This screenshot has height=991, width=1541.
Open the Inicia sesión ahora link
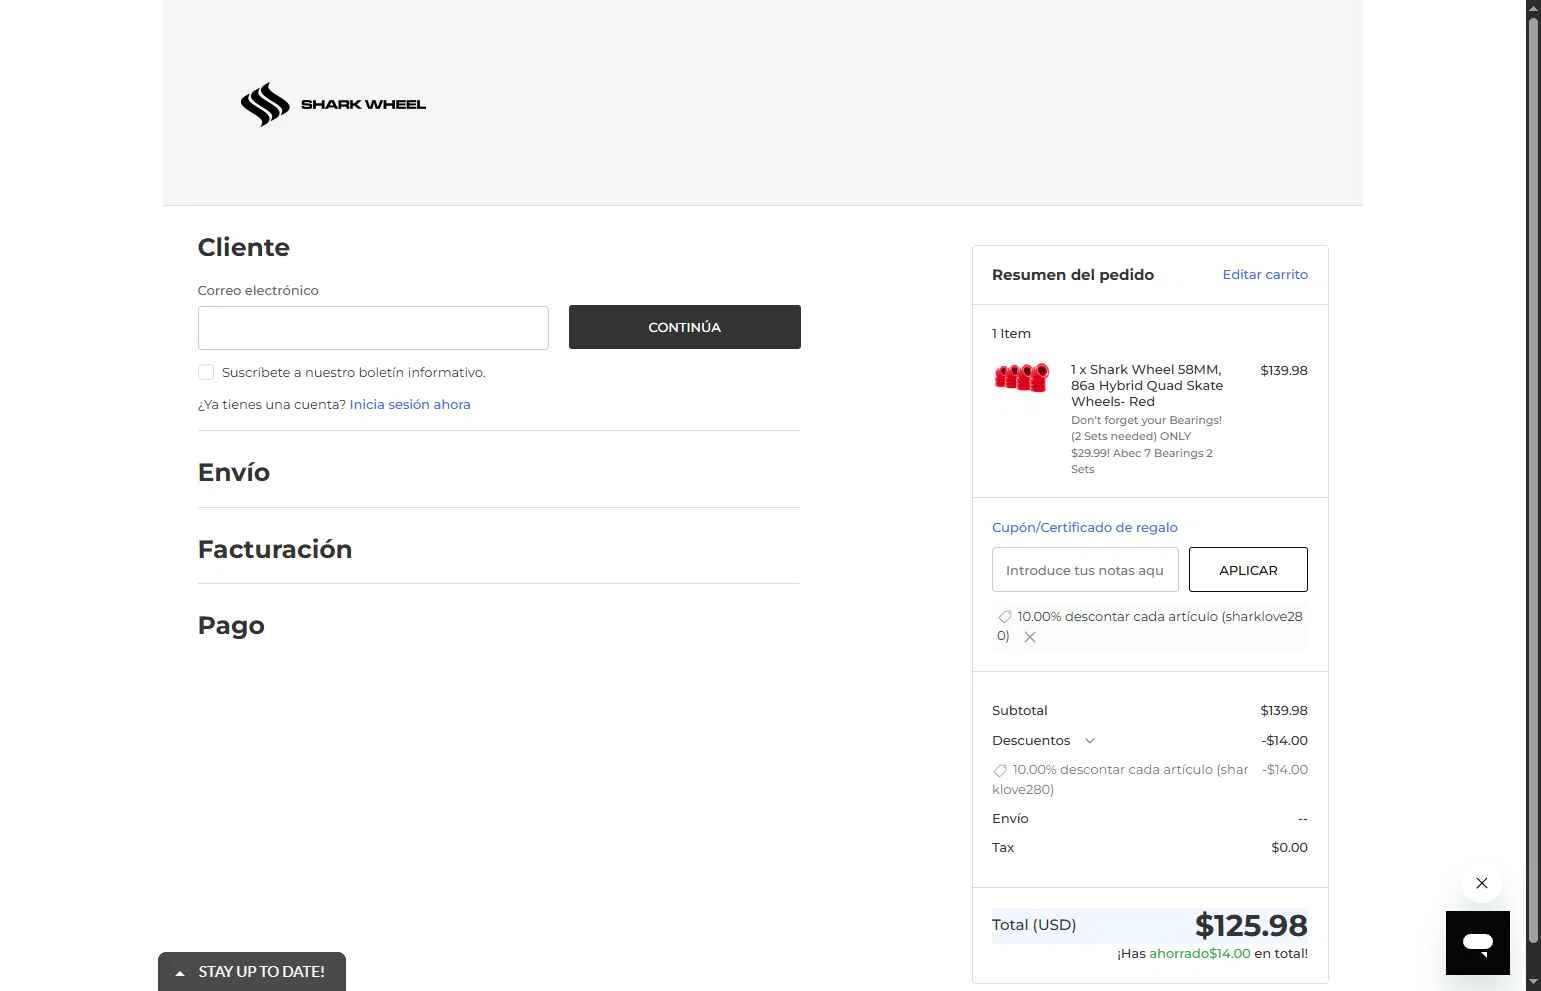pyautogui.click(x=410, y=404)
